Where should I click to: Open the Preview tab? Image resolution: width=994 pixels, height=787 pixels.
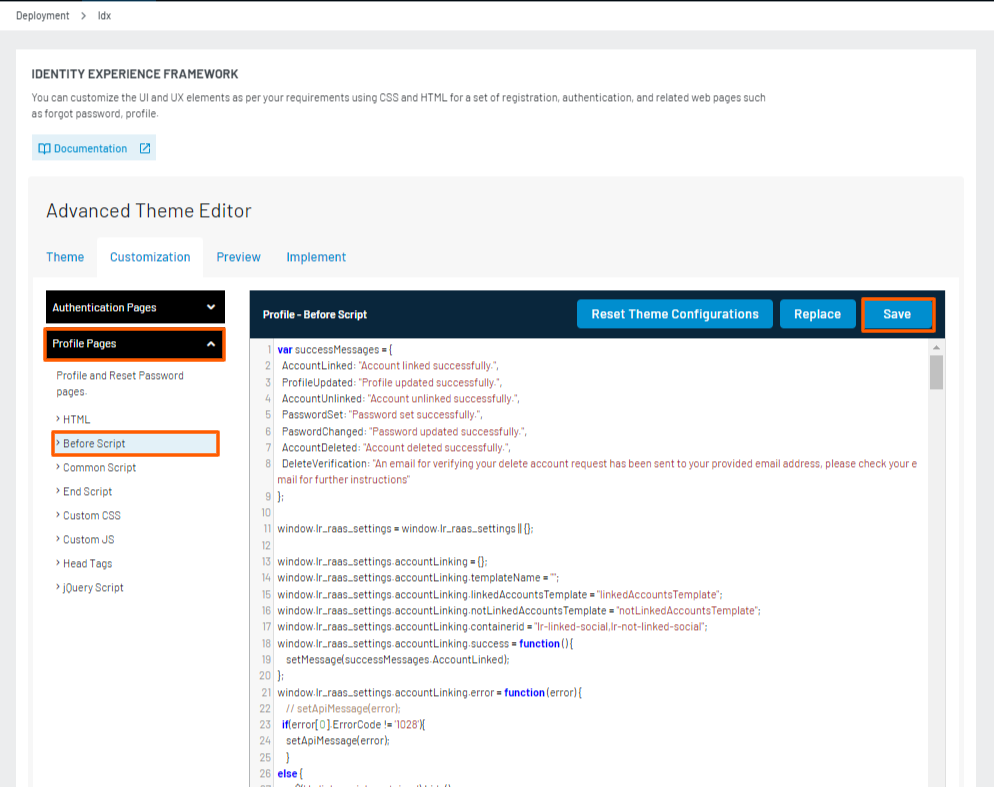click(x=238, y=257)
